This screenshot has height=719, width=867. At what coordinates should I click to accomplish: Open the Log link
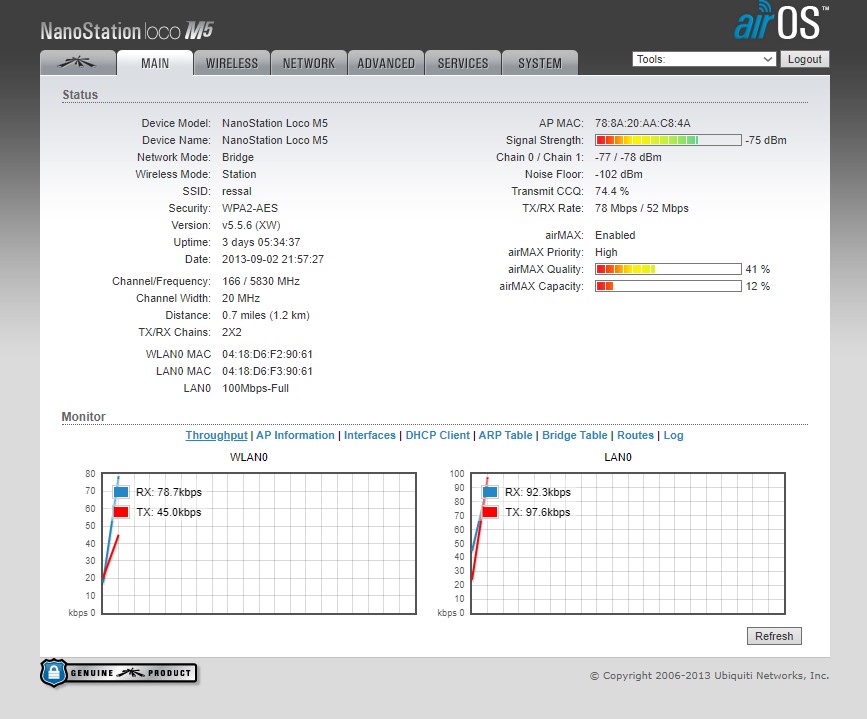click(673, 435)
